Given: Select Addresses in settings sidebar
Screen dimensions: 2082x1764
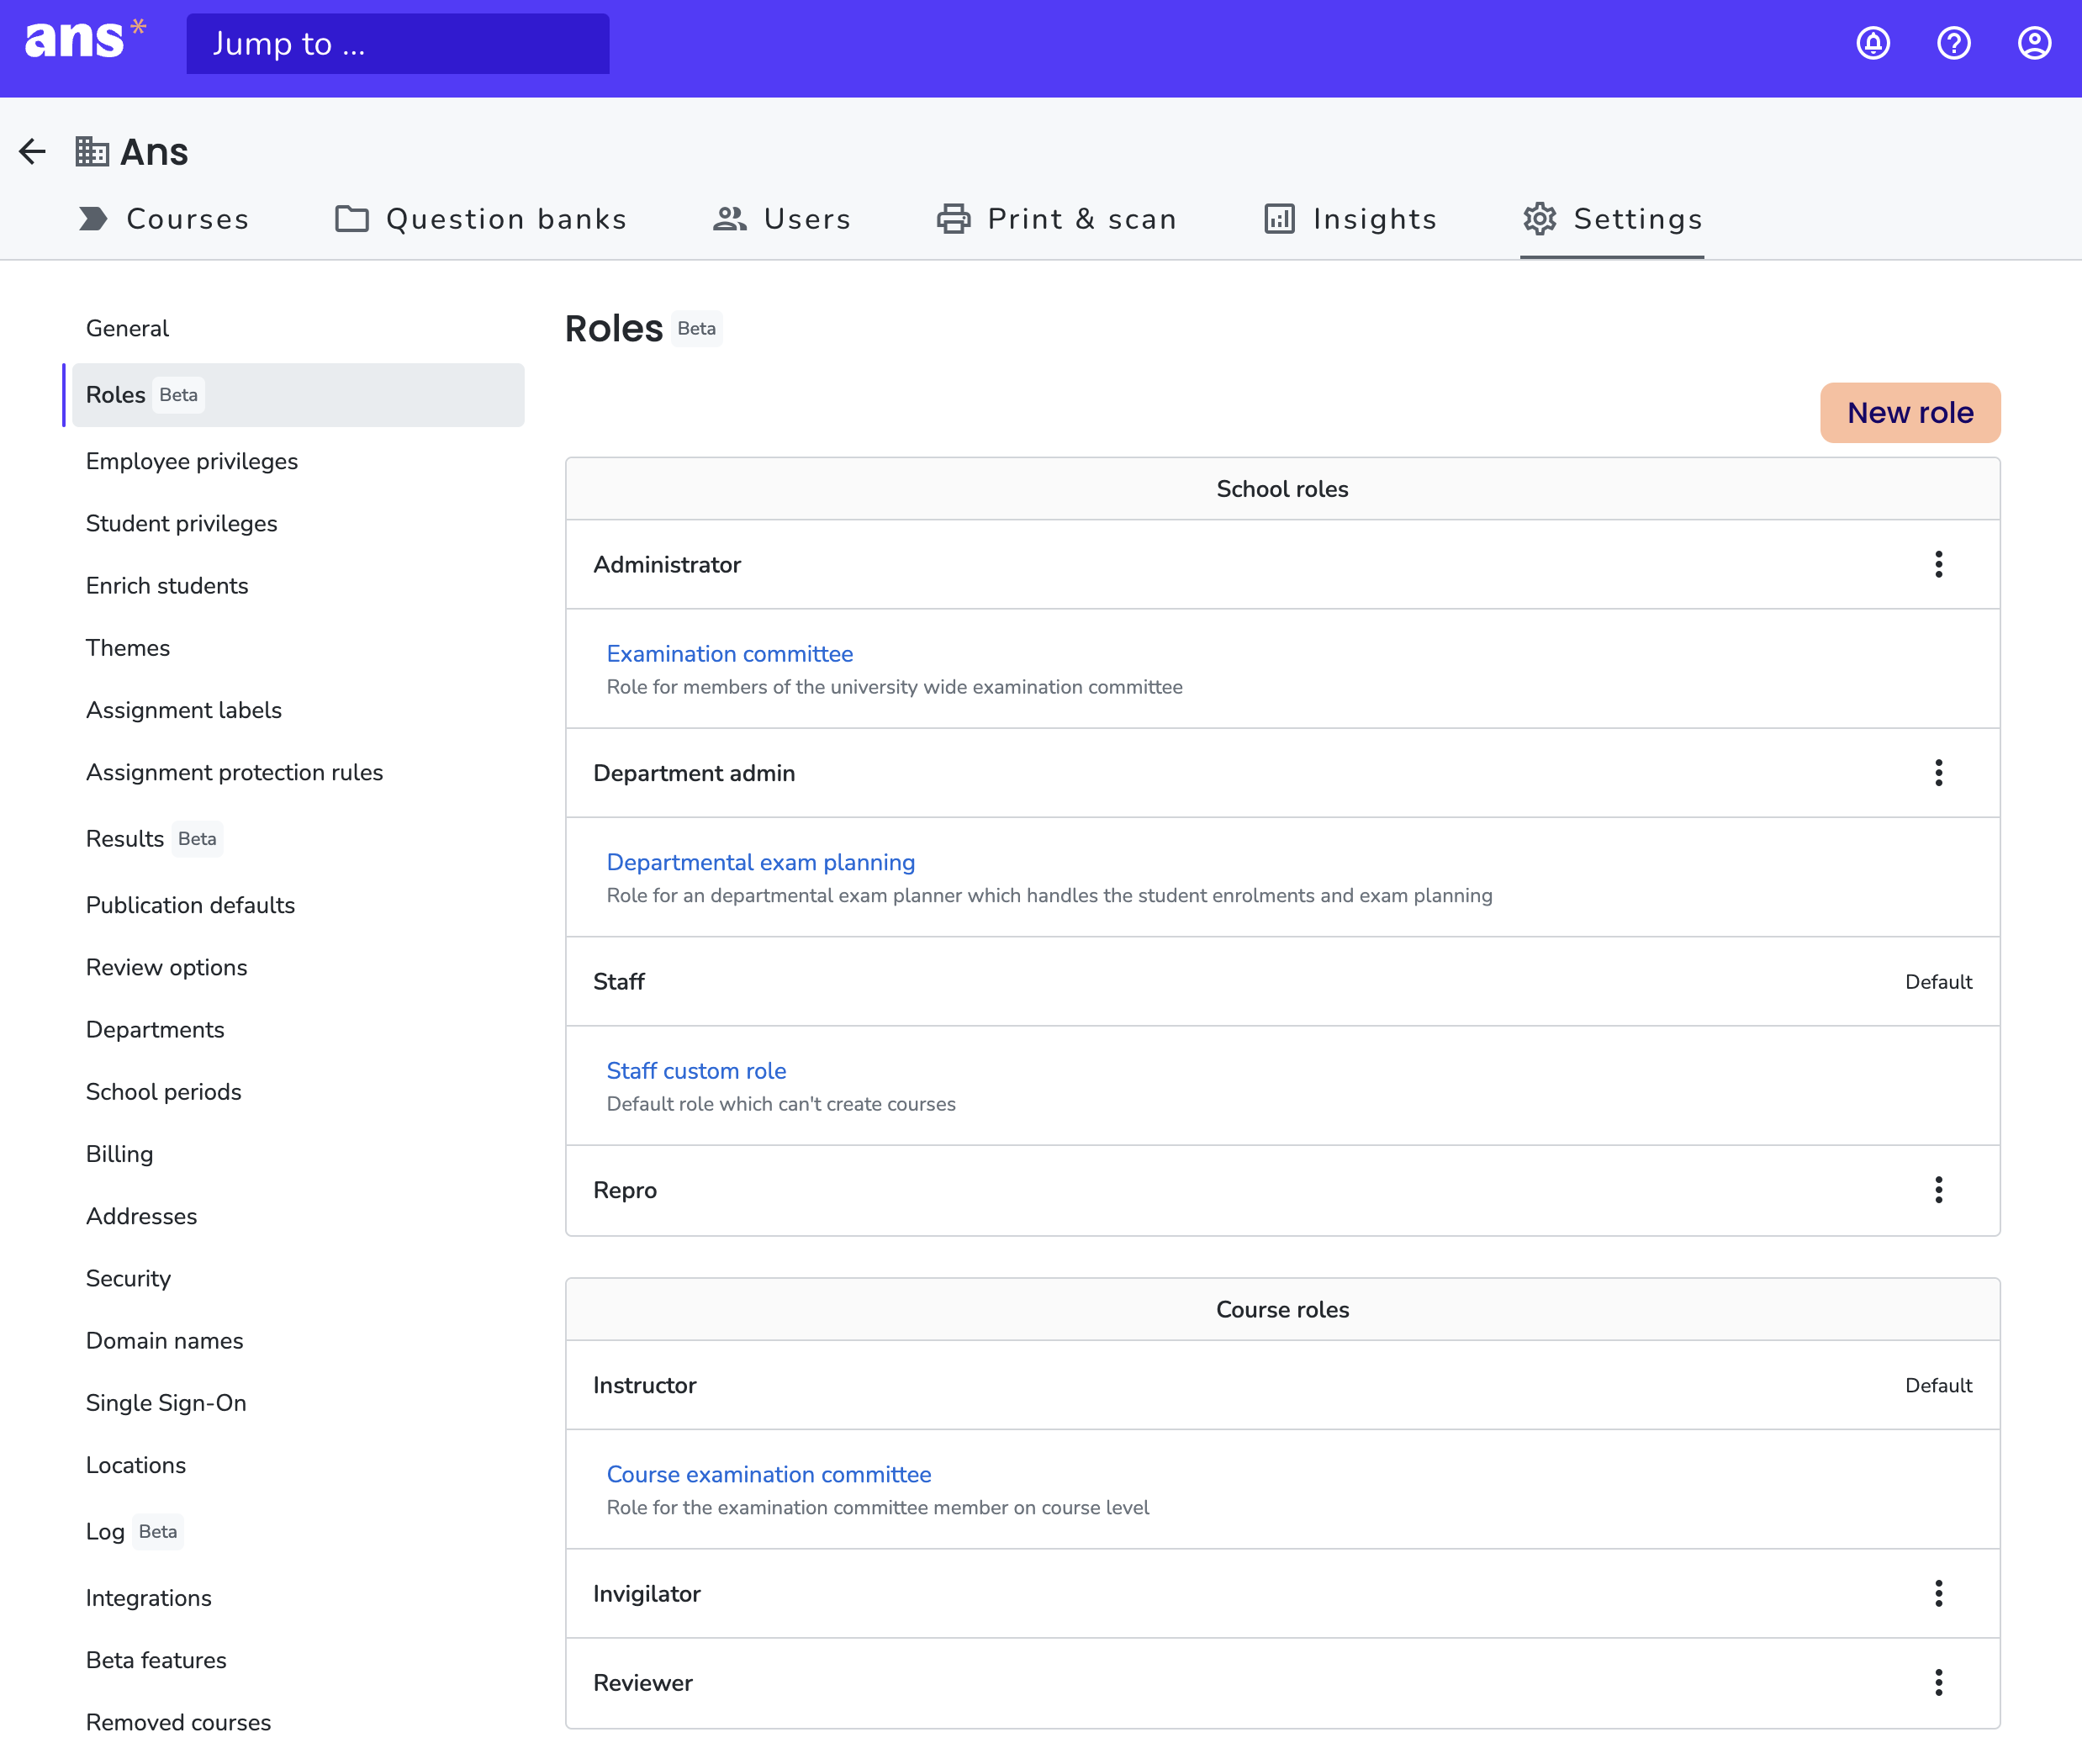Looking at the screenshot, I should click(x=298, y=1216).
